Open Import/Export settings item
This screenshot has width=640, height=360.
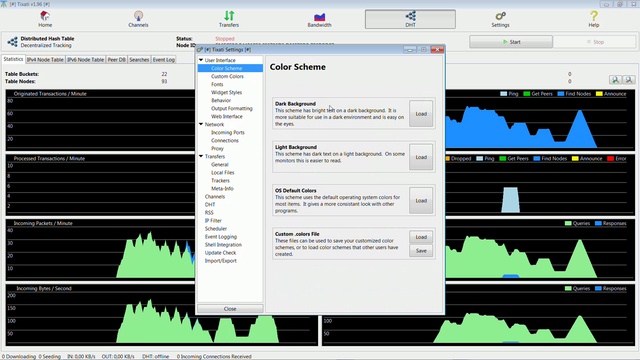tap(220, 261)
